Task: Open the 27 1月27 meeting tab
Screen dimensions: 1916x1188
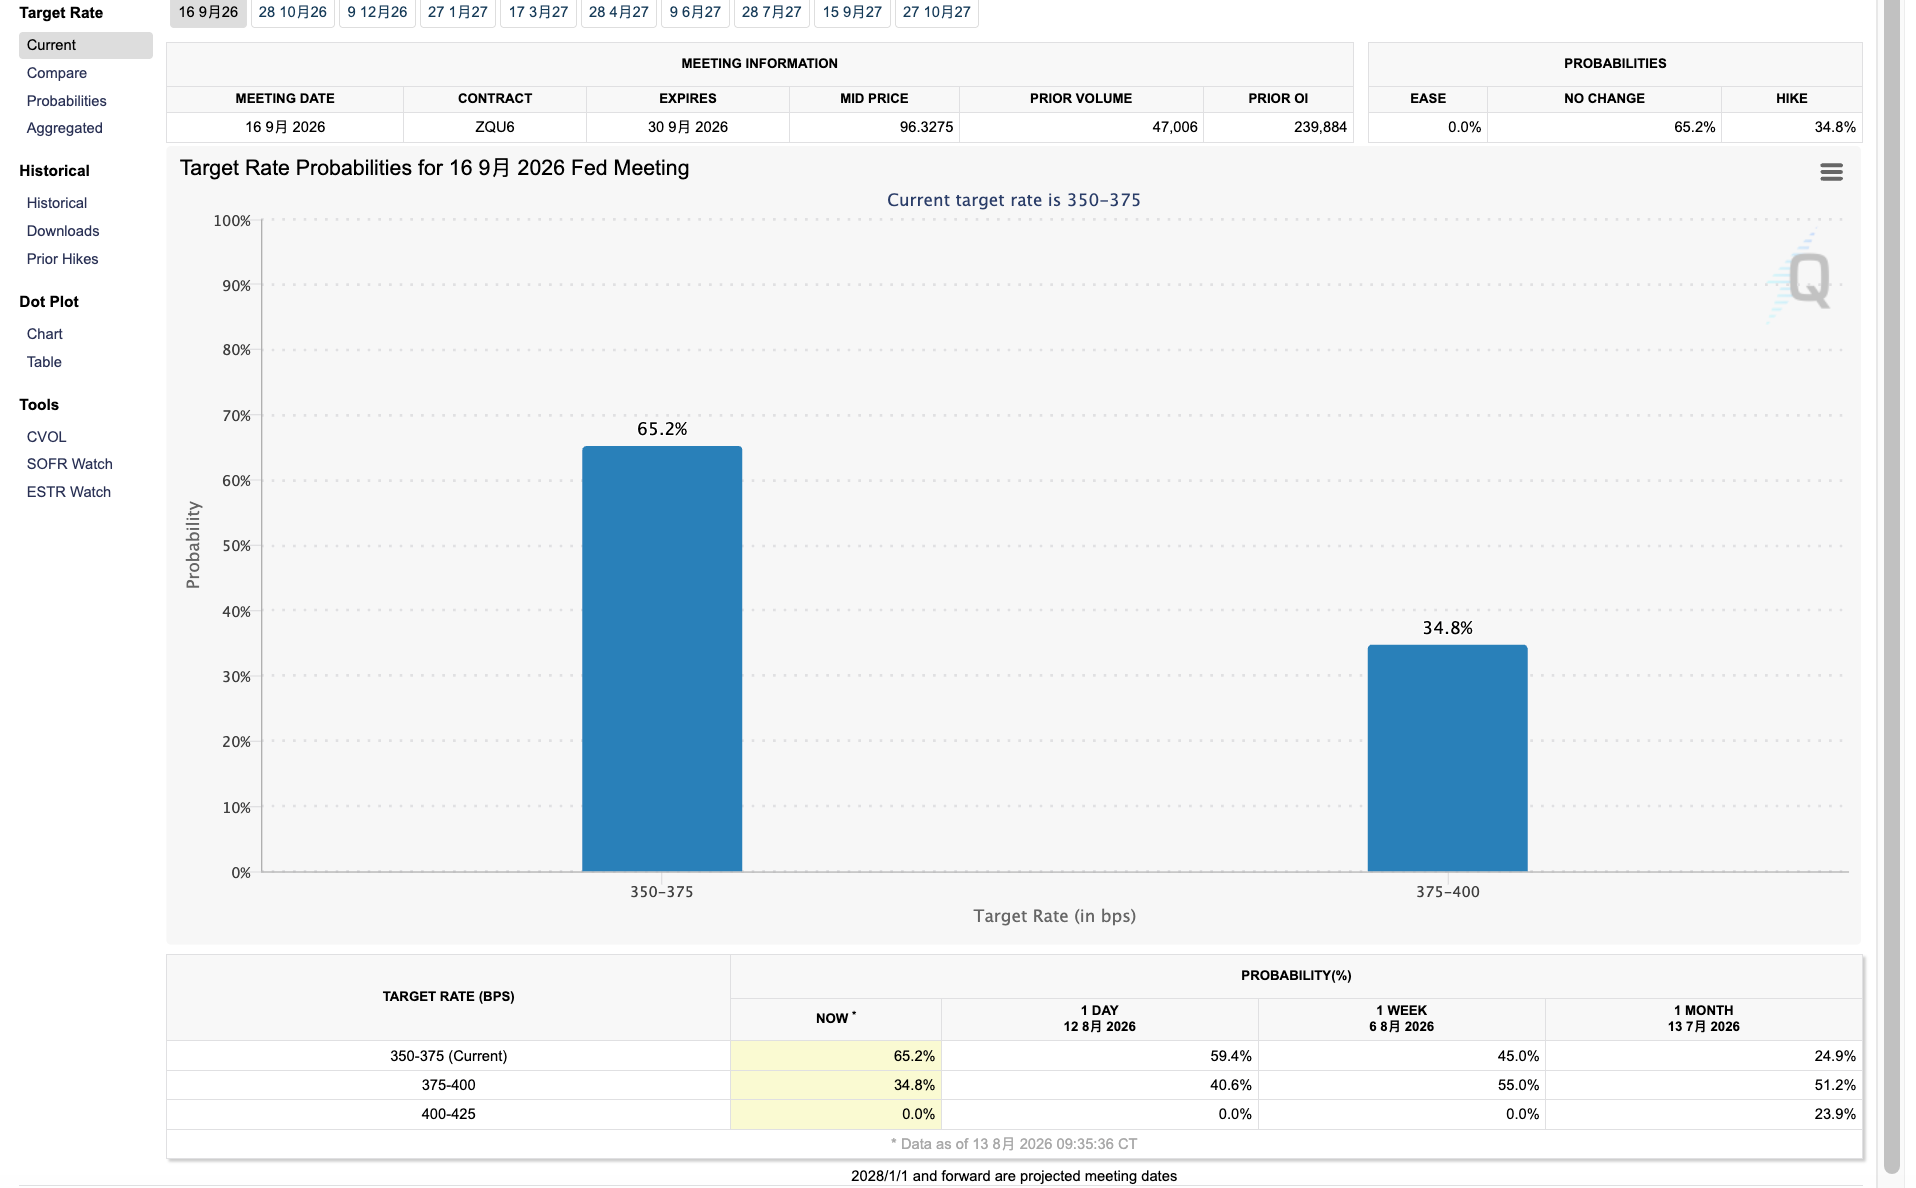Action: 457,12
